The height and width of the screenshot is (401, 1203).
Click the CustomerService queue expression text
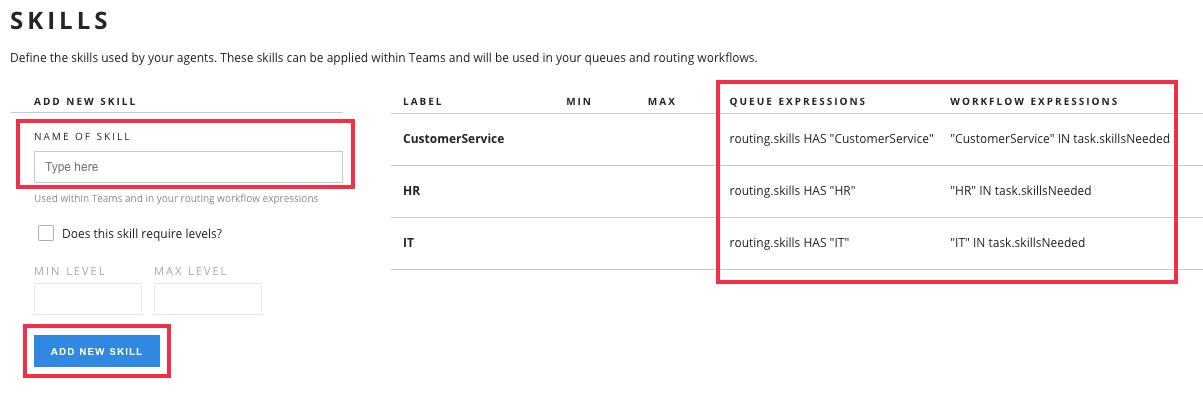point(831,139)
